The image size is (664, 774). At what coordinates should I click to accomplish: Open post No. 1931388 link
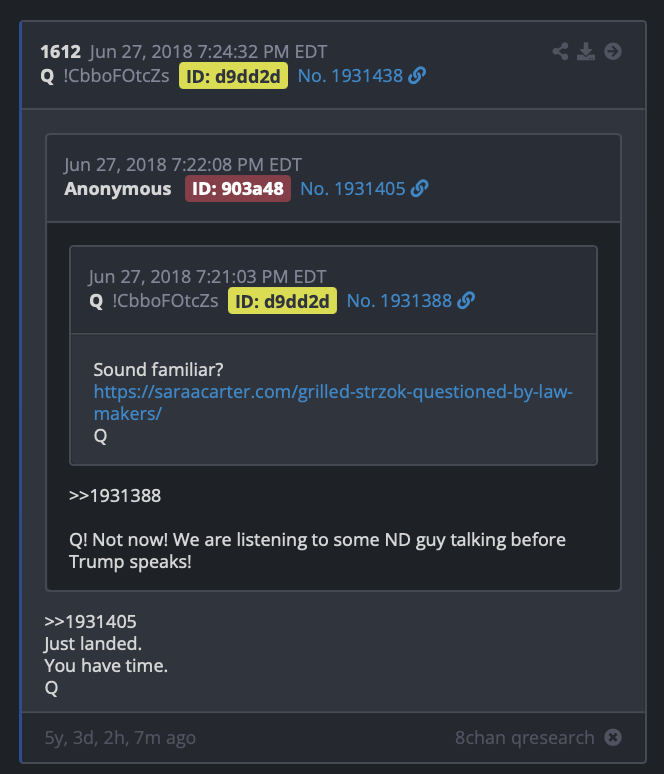click(399, 301)
